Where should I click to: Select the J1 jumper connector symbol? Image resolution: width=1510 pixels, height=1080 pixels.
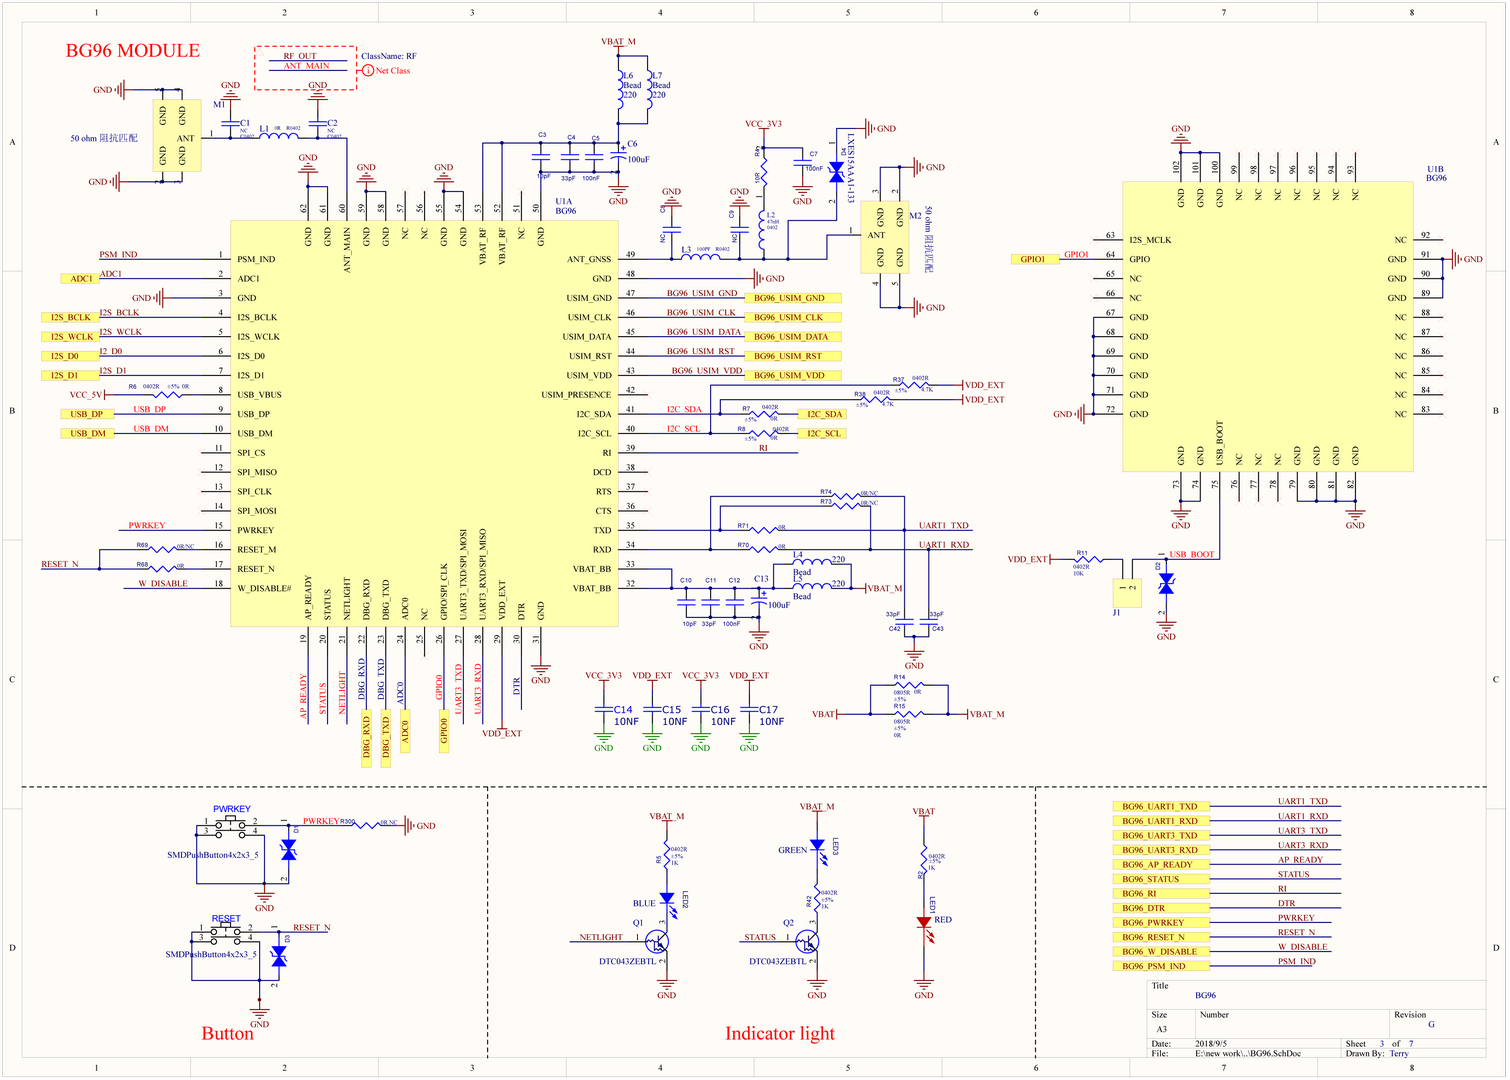tap(1128, 592)
